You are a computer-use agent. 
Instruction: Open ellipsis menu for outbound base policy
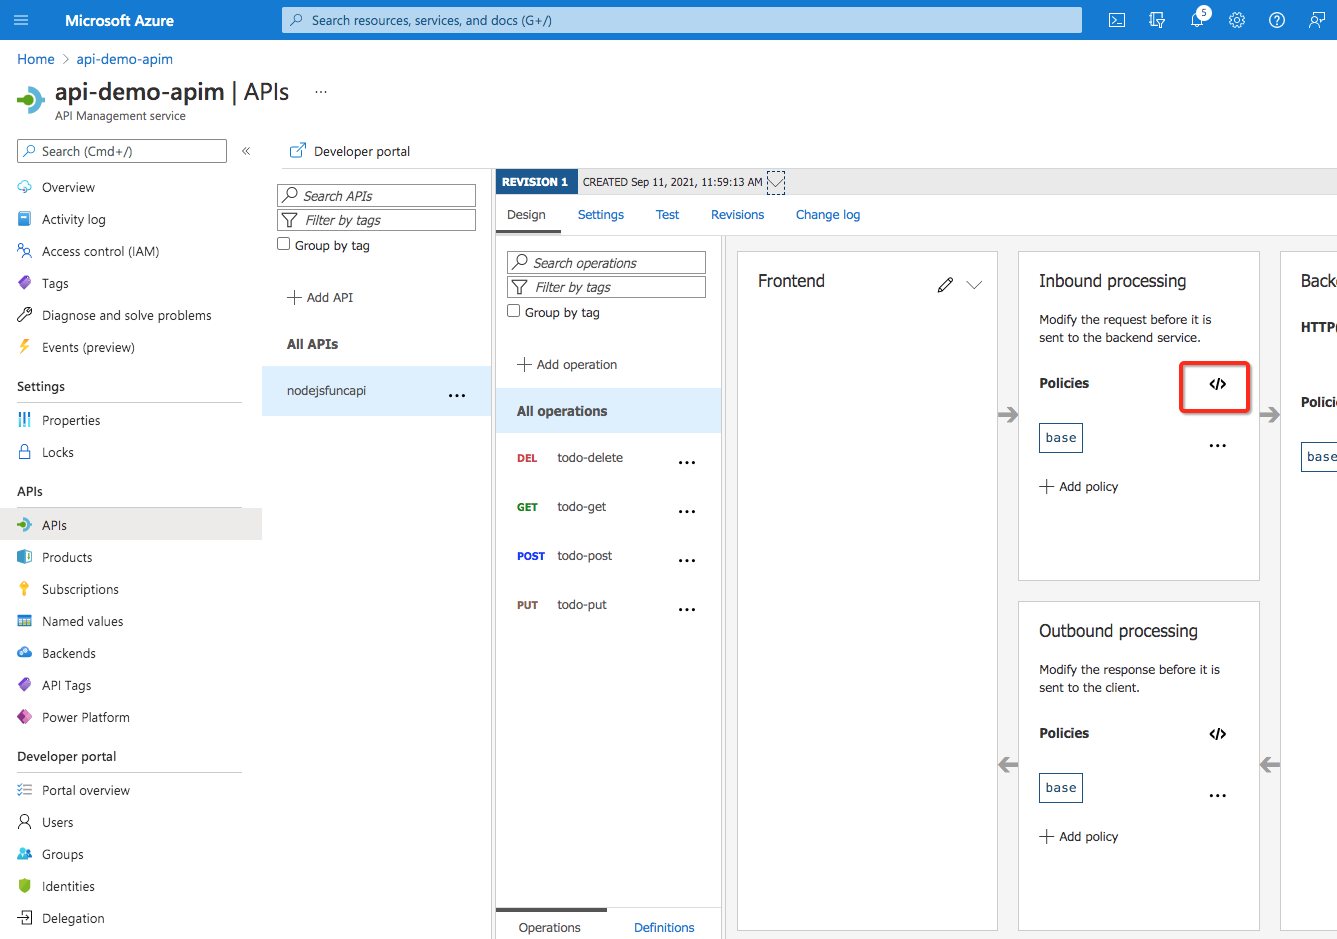pyautogui.click(x=1217, y=796)
